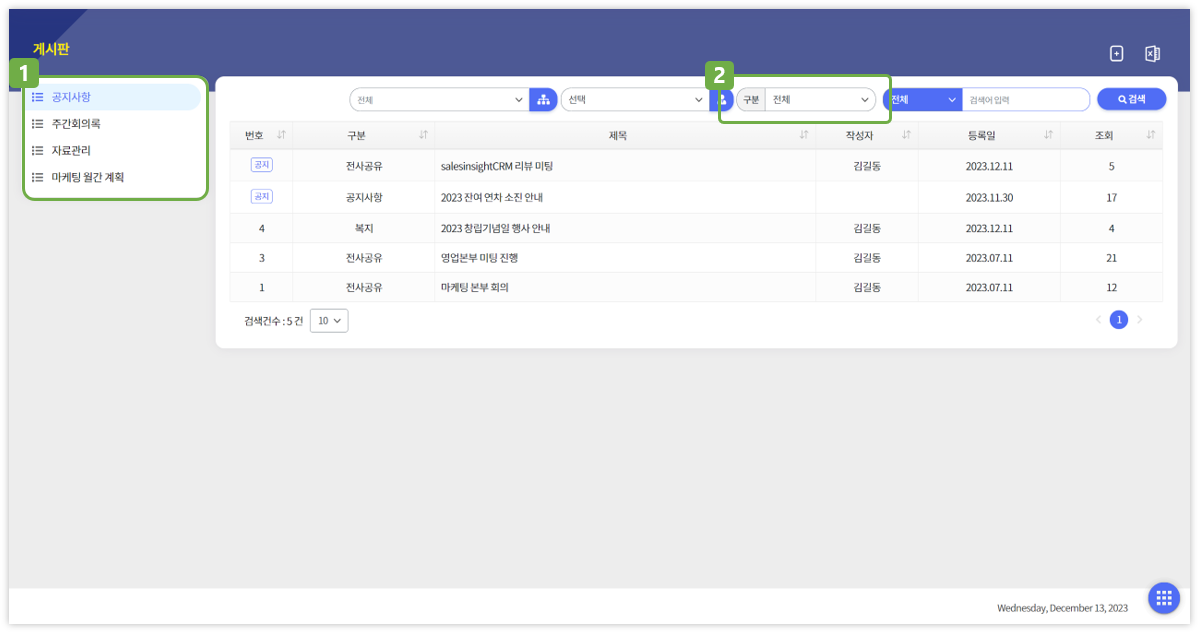Click the new post icon in the header

(1116, 54)
